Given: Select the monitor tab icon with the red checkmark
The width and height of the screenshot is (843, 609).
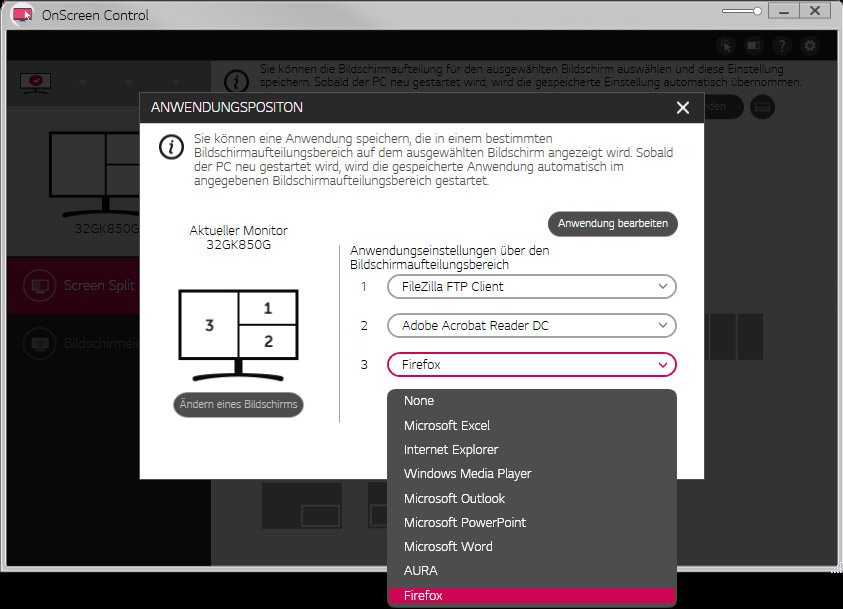Looking at the screenshot, I should [x=36, y=82].
